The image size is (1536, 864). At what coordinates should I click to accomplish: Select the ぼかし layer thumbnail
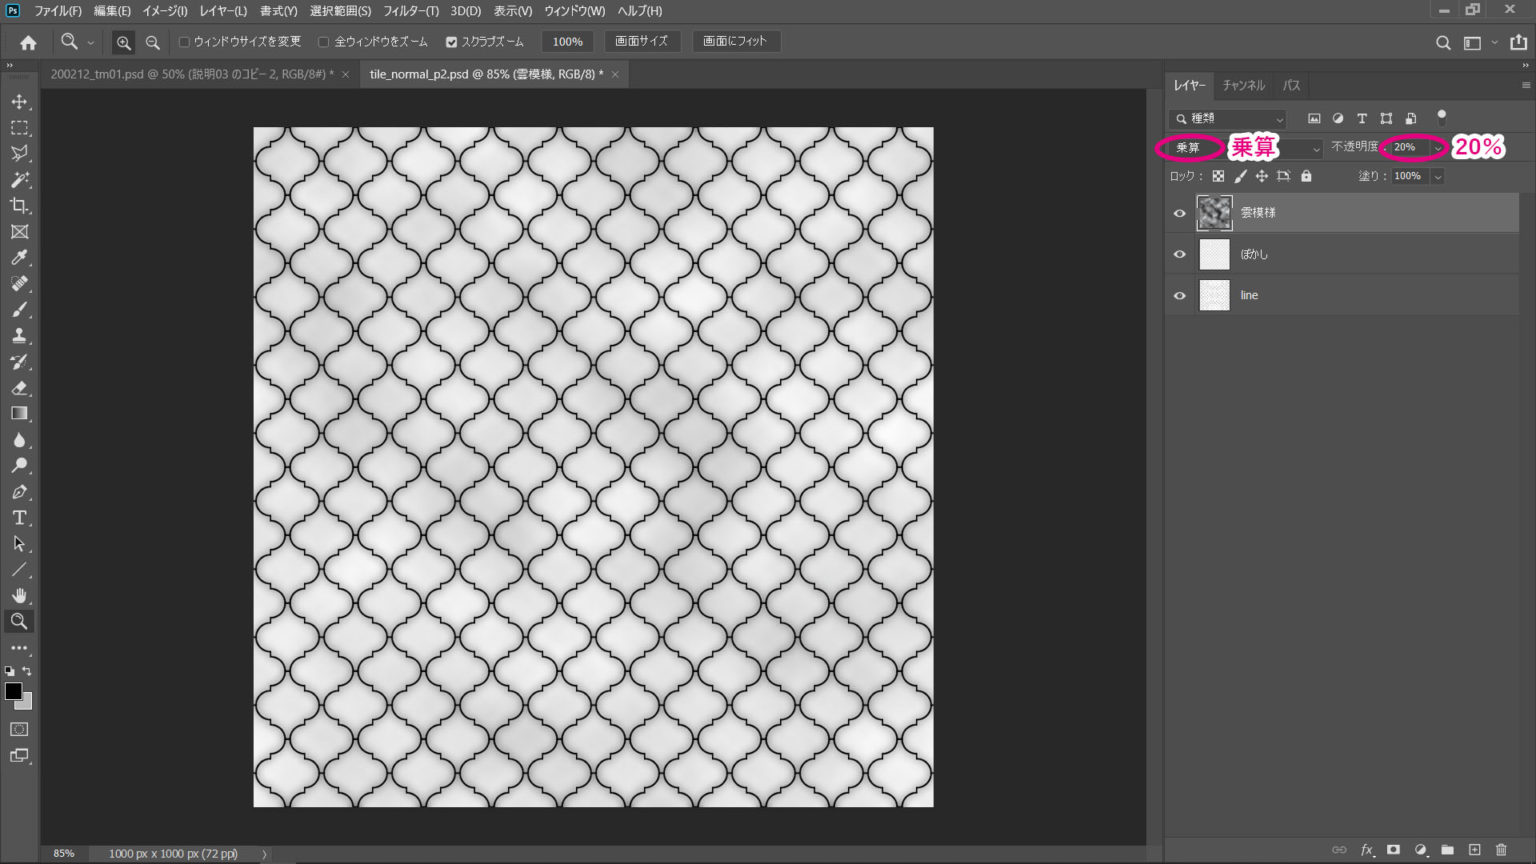coord(1214,254)
